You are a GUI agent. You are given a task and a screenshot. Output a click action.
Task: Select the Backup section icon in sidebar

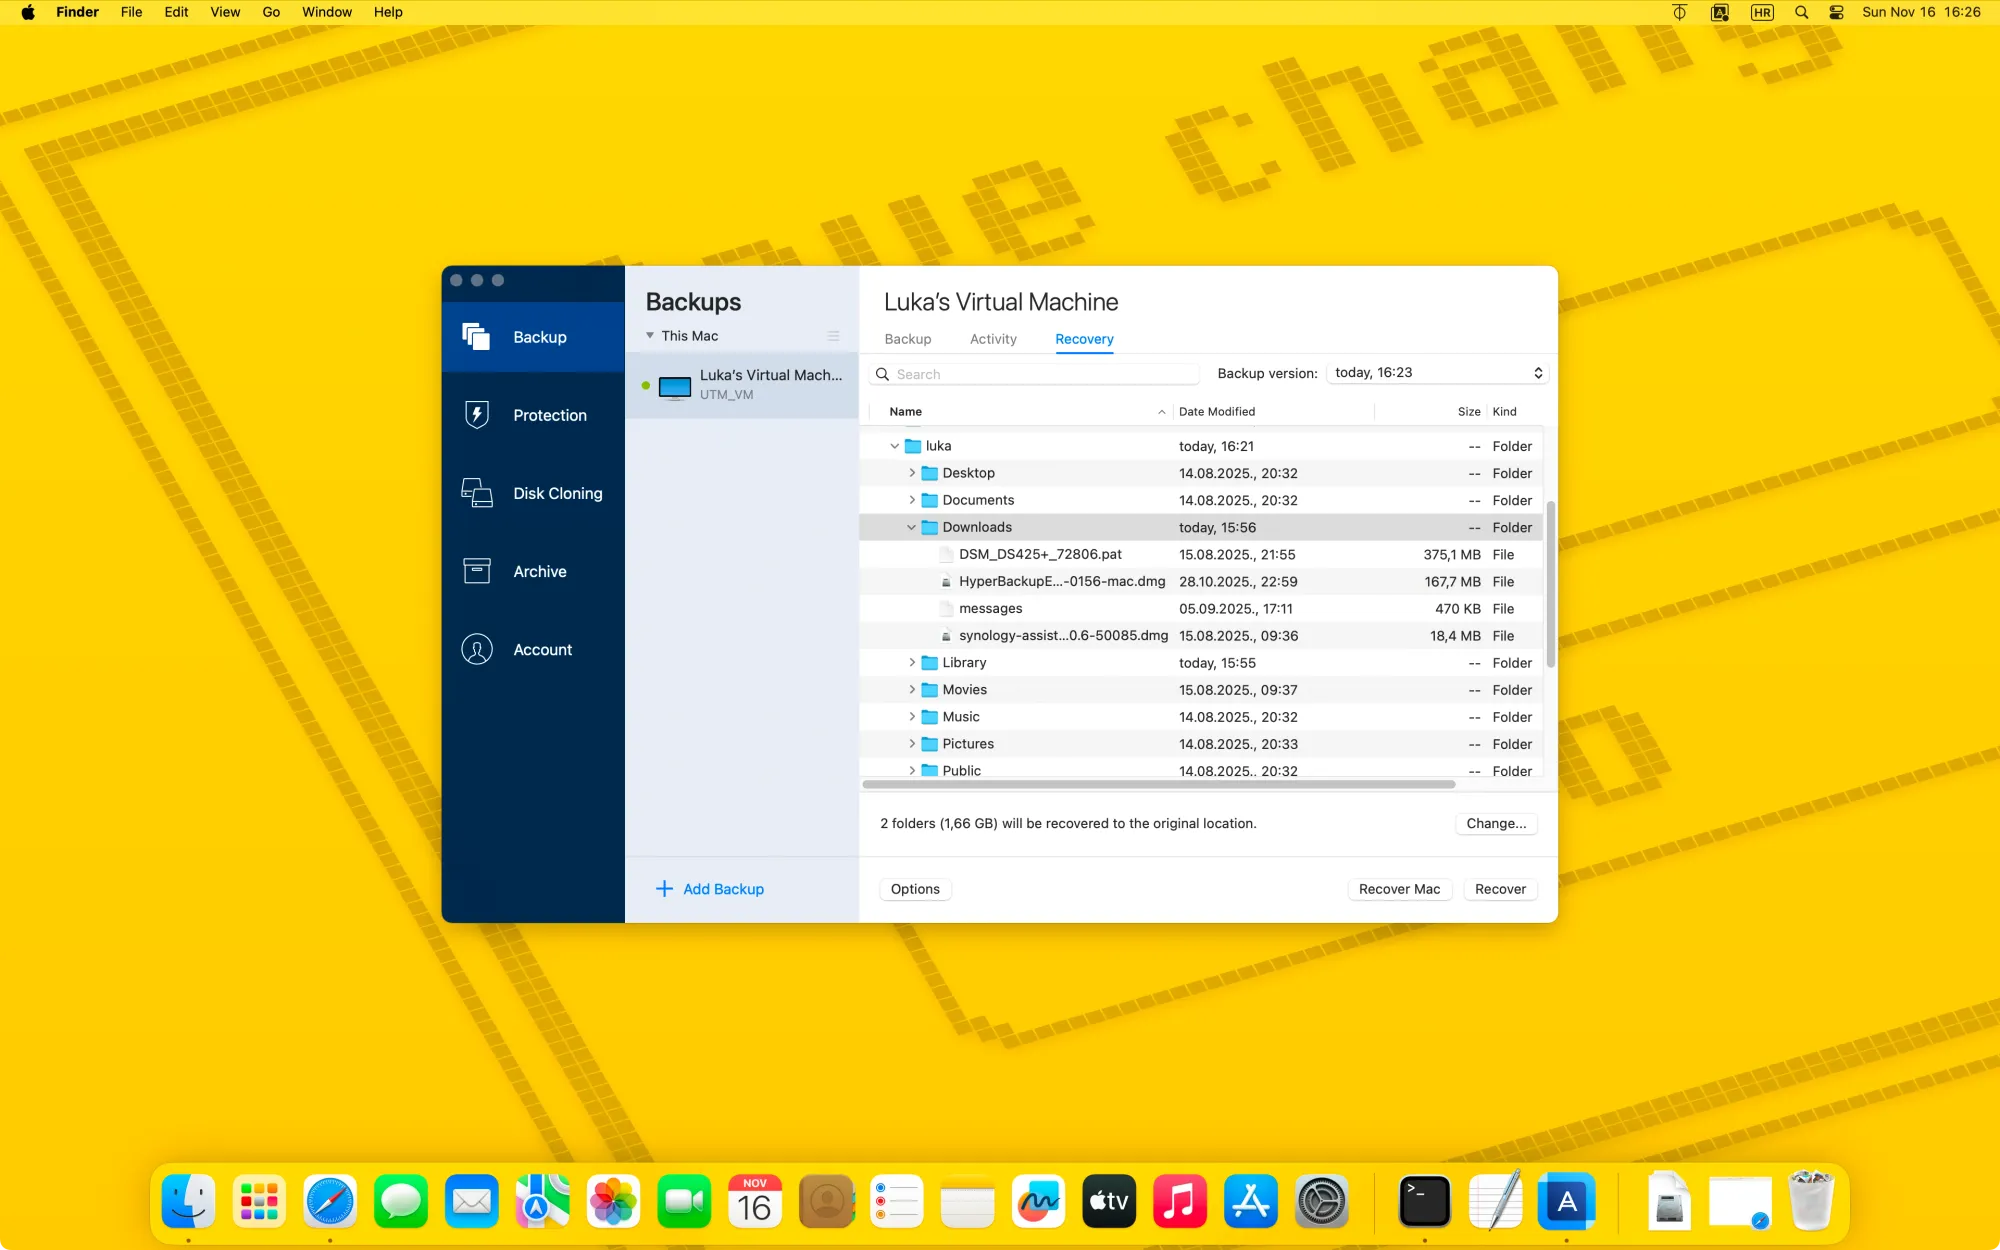click(x=476, y=336)
